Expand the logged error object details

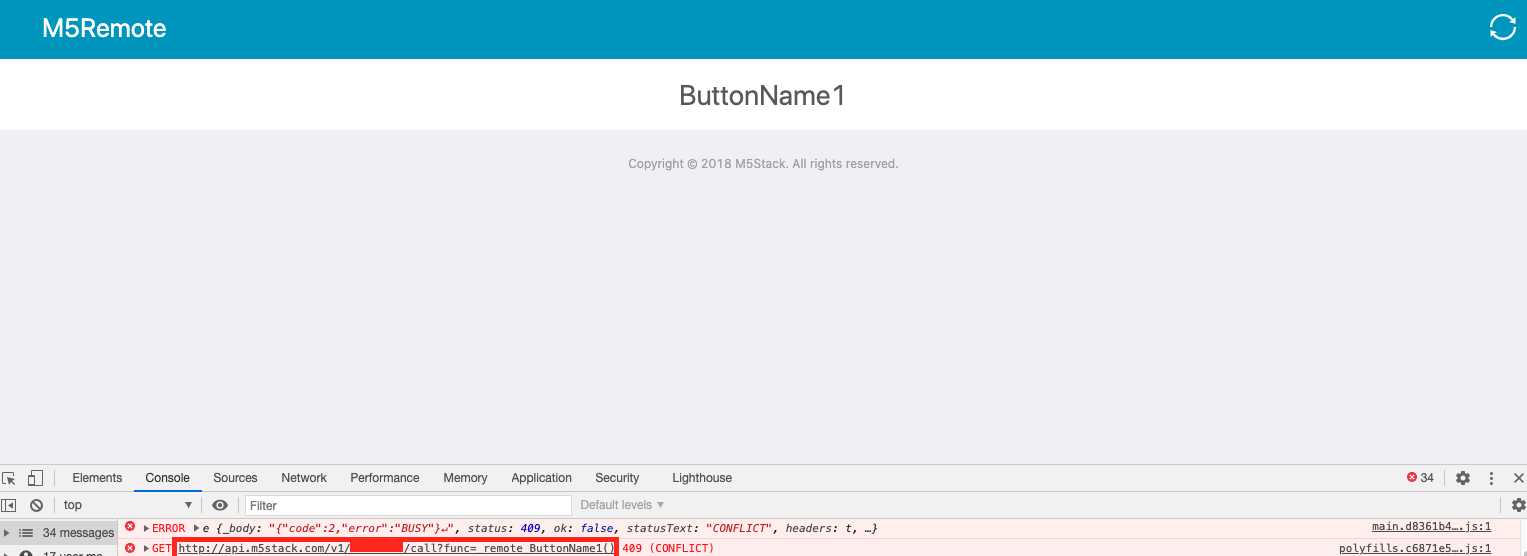[196, 528]
